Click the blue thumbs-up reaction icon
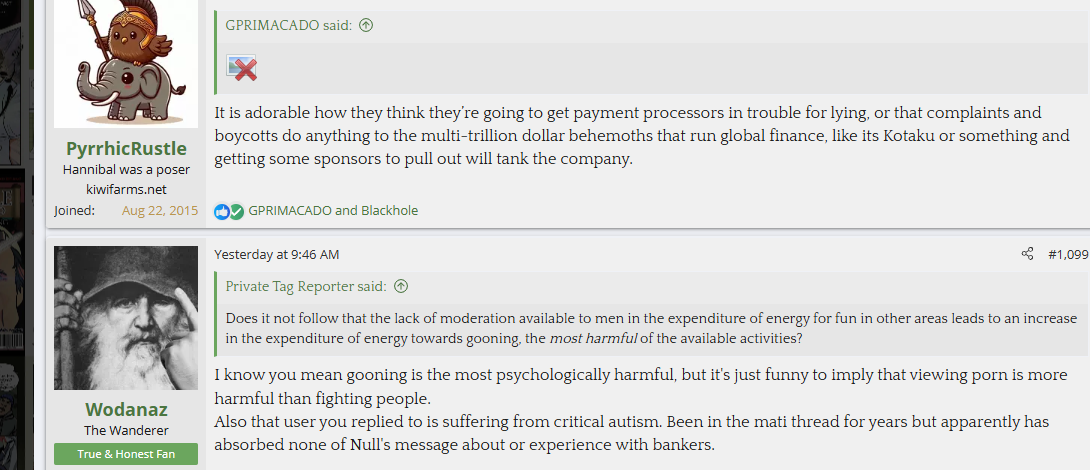The image size is (1090, 470). pos(222,211)
